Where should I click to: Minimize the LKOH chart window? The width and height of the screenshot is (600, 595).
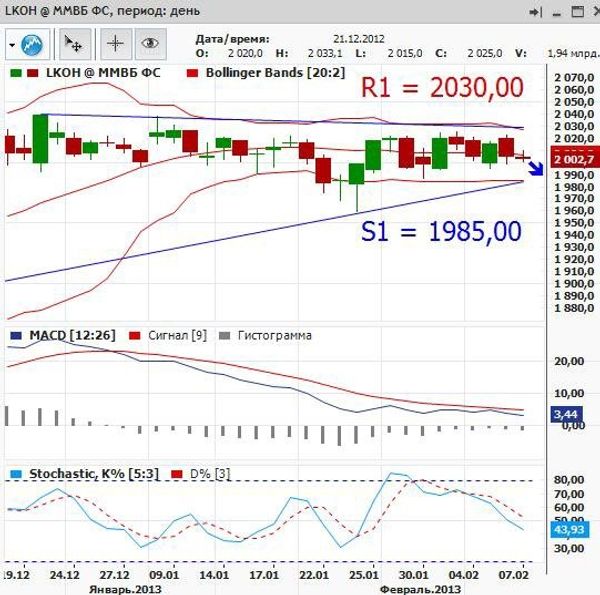(557, 13)
